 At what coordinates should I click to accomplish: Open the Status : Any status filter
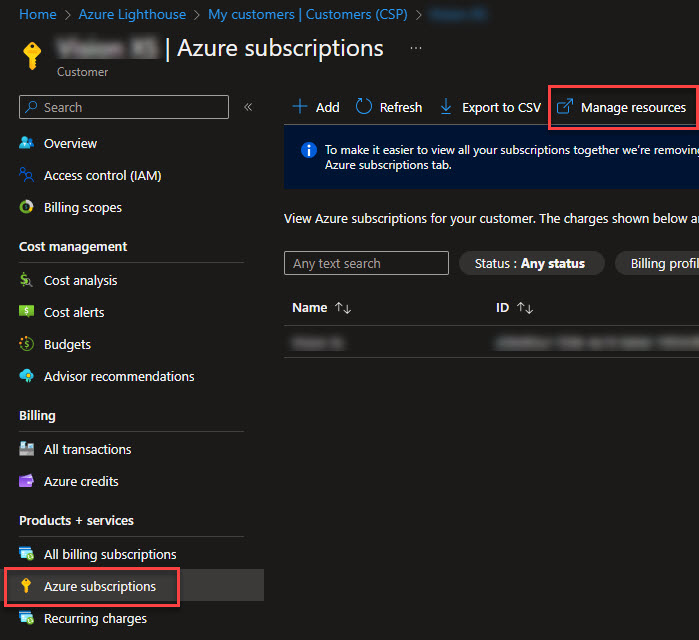531,263
